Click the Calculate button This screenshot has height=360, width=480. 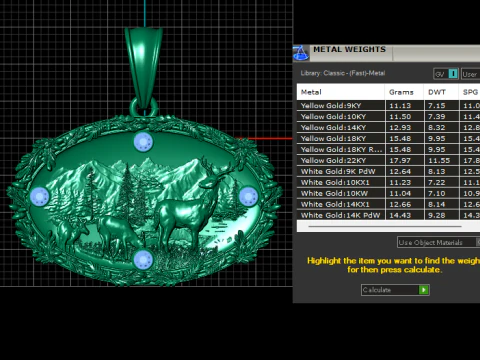(395, 290)
